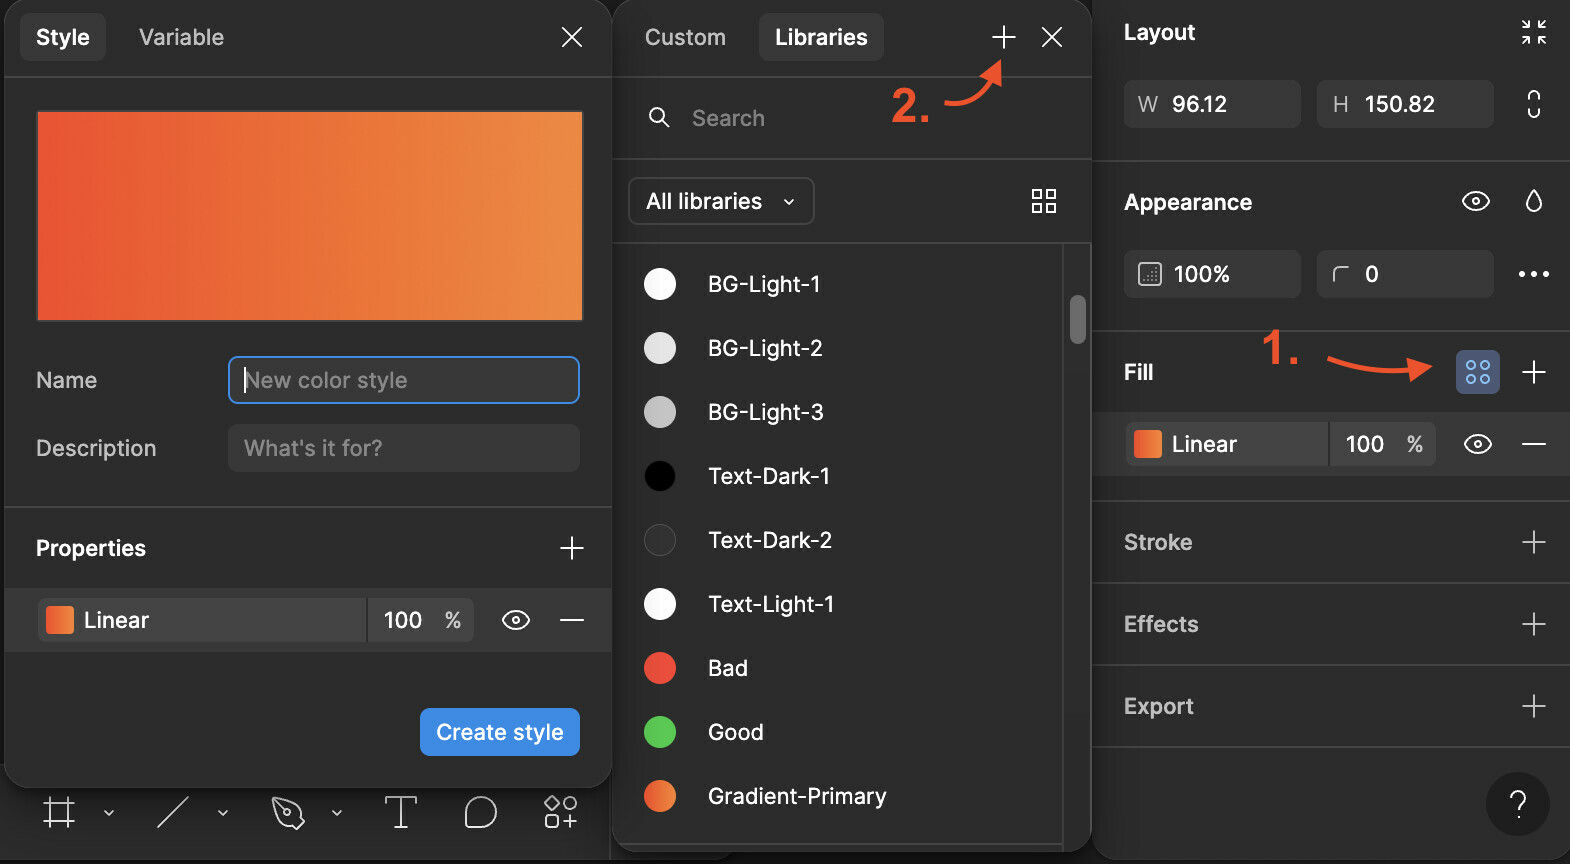Viewport: 1570px width, 864px height.
Task: Select the Good color style
Action: pos(838,732)
